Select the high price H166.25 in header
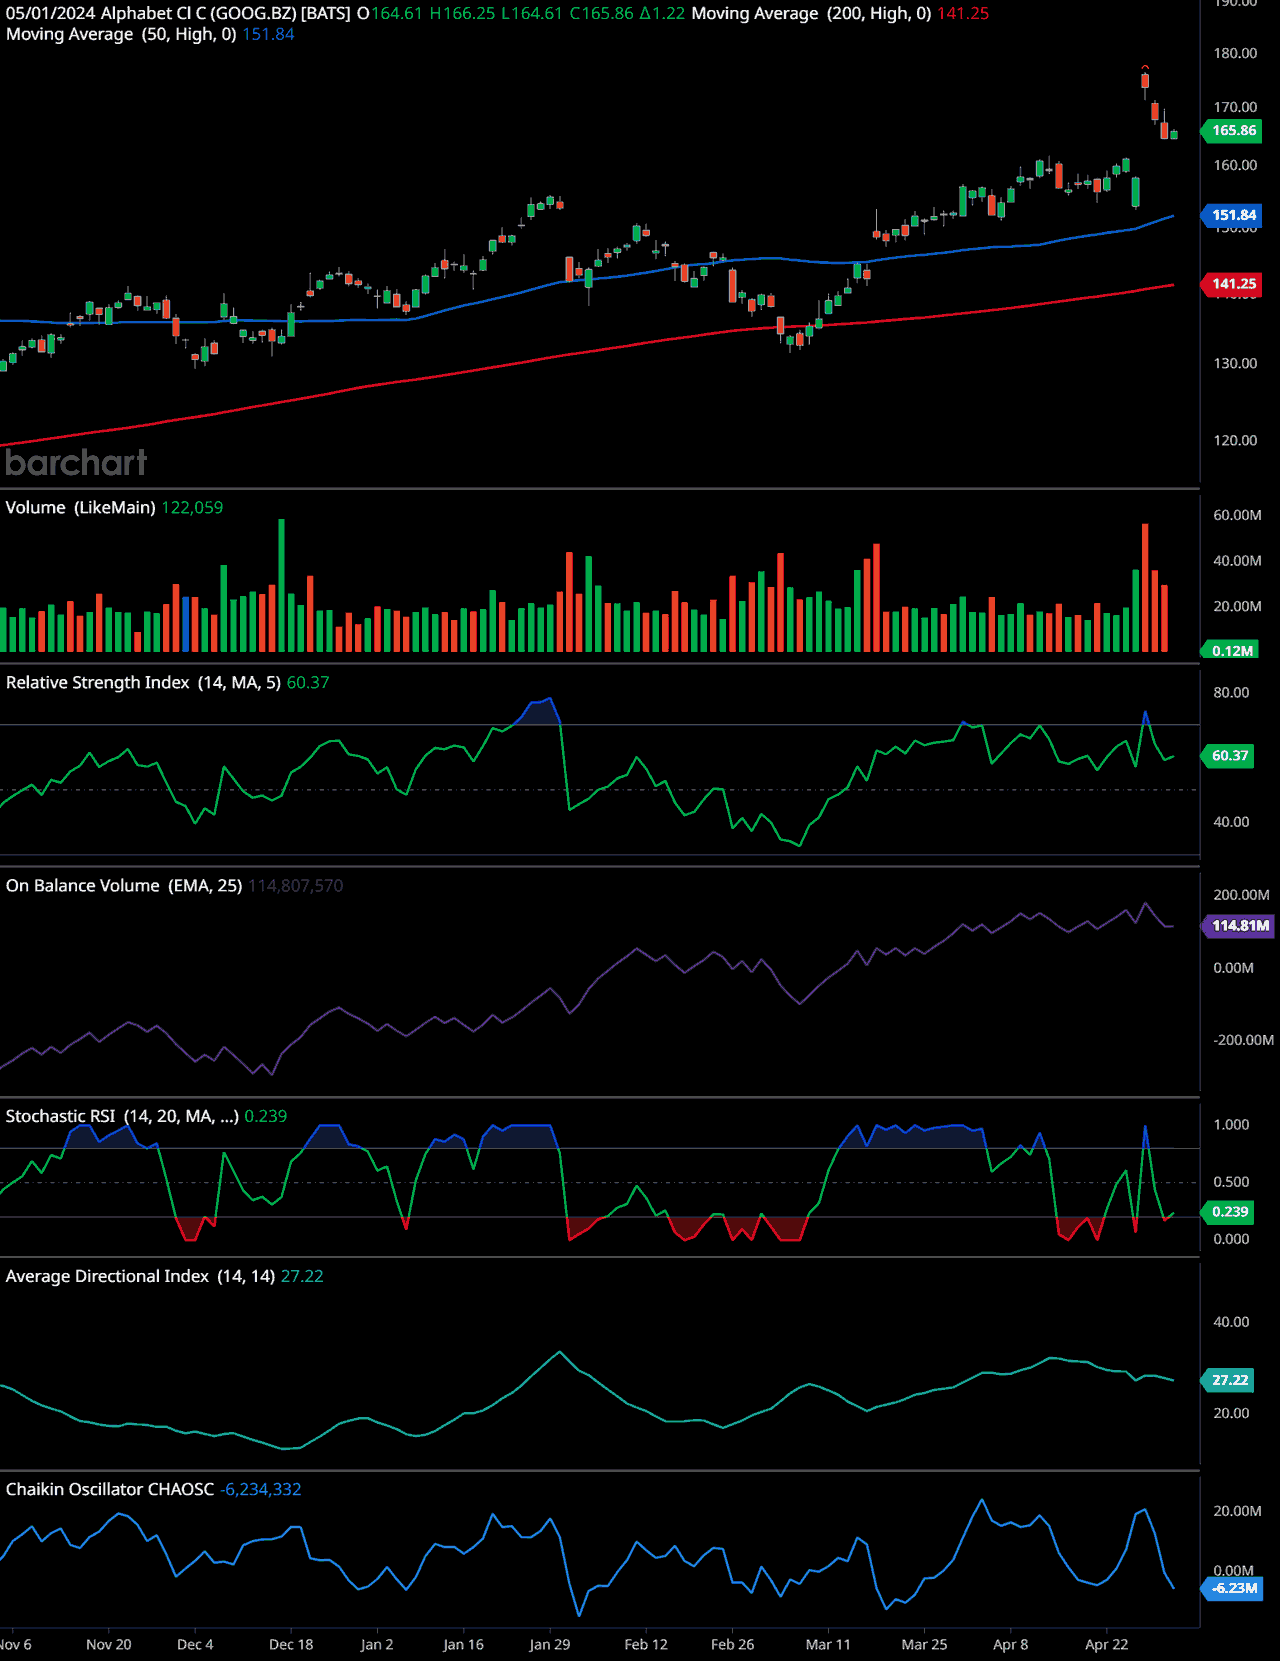Viewport: 1280px width, 1661px height. [462, 13]
